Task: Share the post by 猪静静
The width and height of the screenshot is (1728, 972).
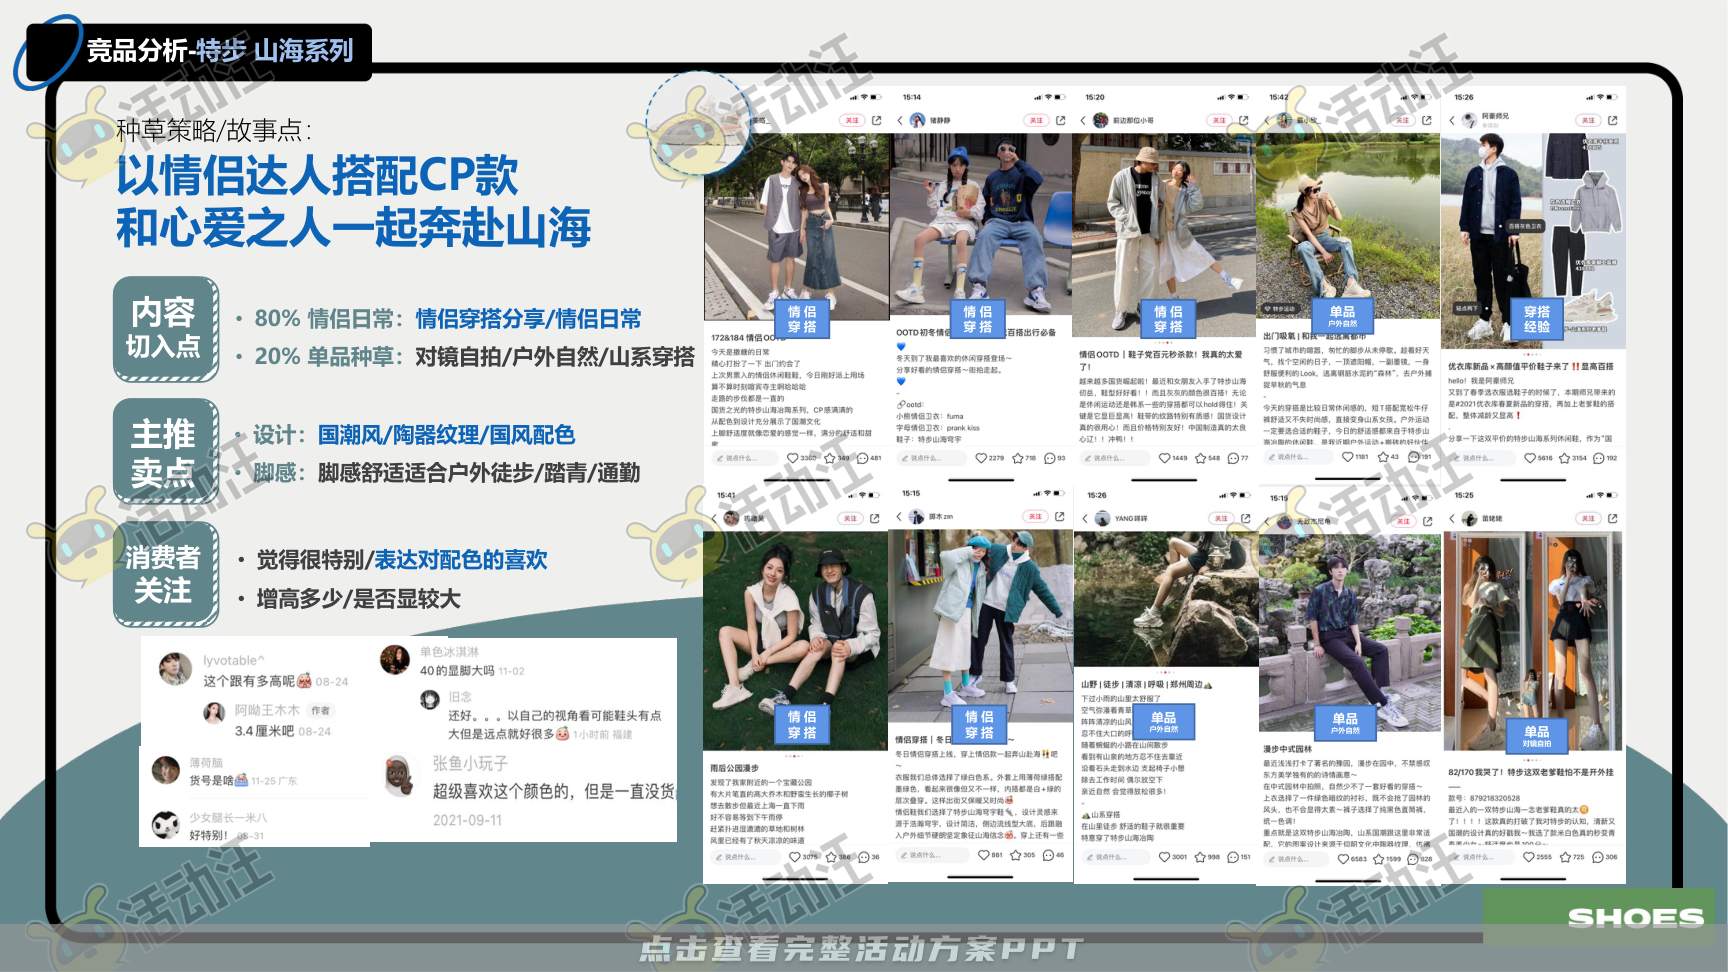Action: click(x=1060, y=120)
